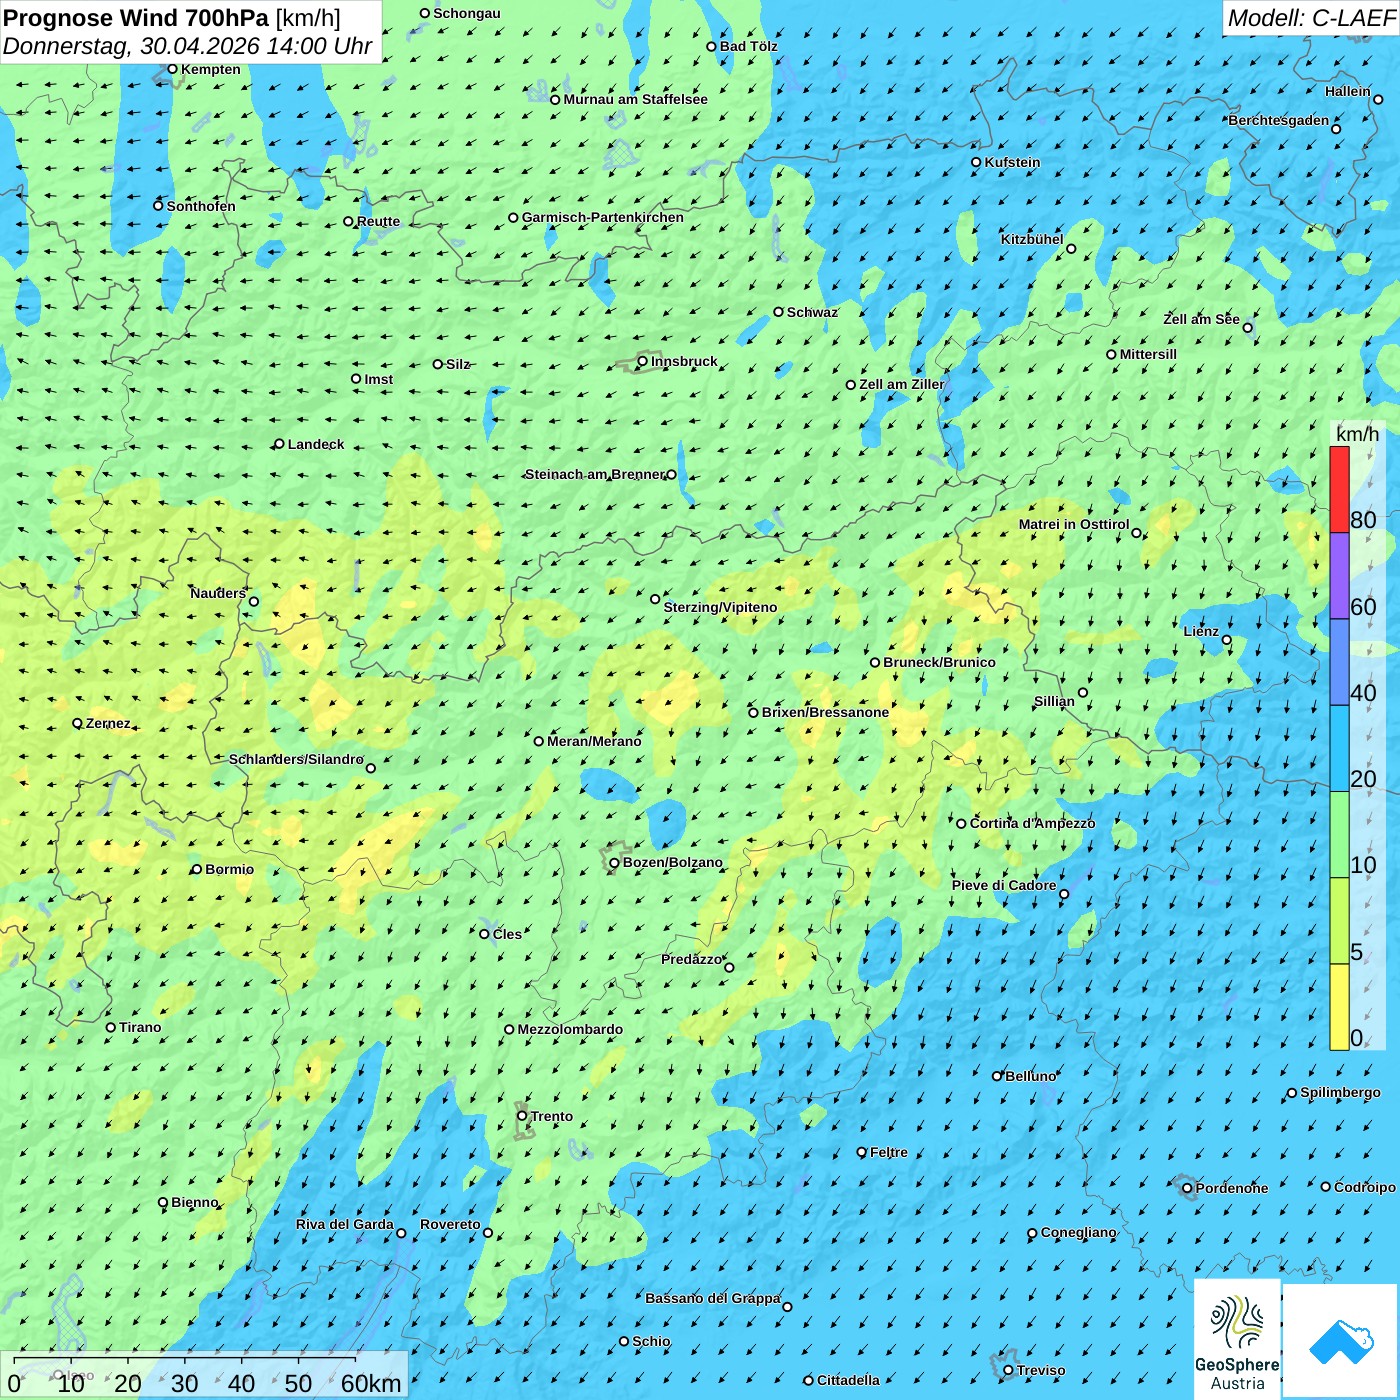Click the GeoSphere Austria logo
This screenshot has height=1400, width=1400.
(1237, 1338)
